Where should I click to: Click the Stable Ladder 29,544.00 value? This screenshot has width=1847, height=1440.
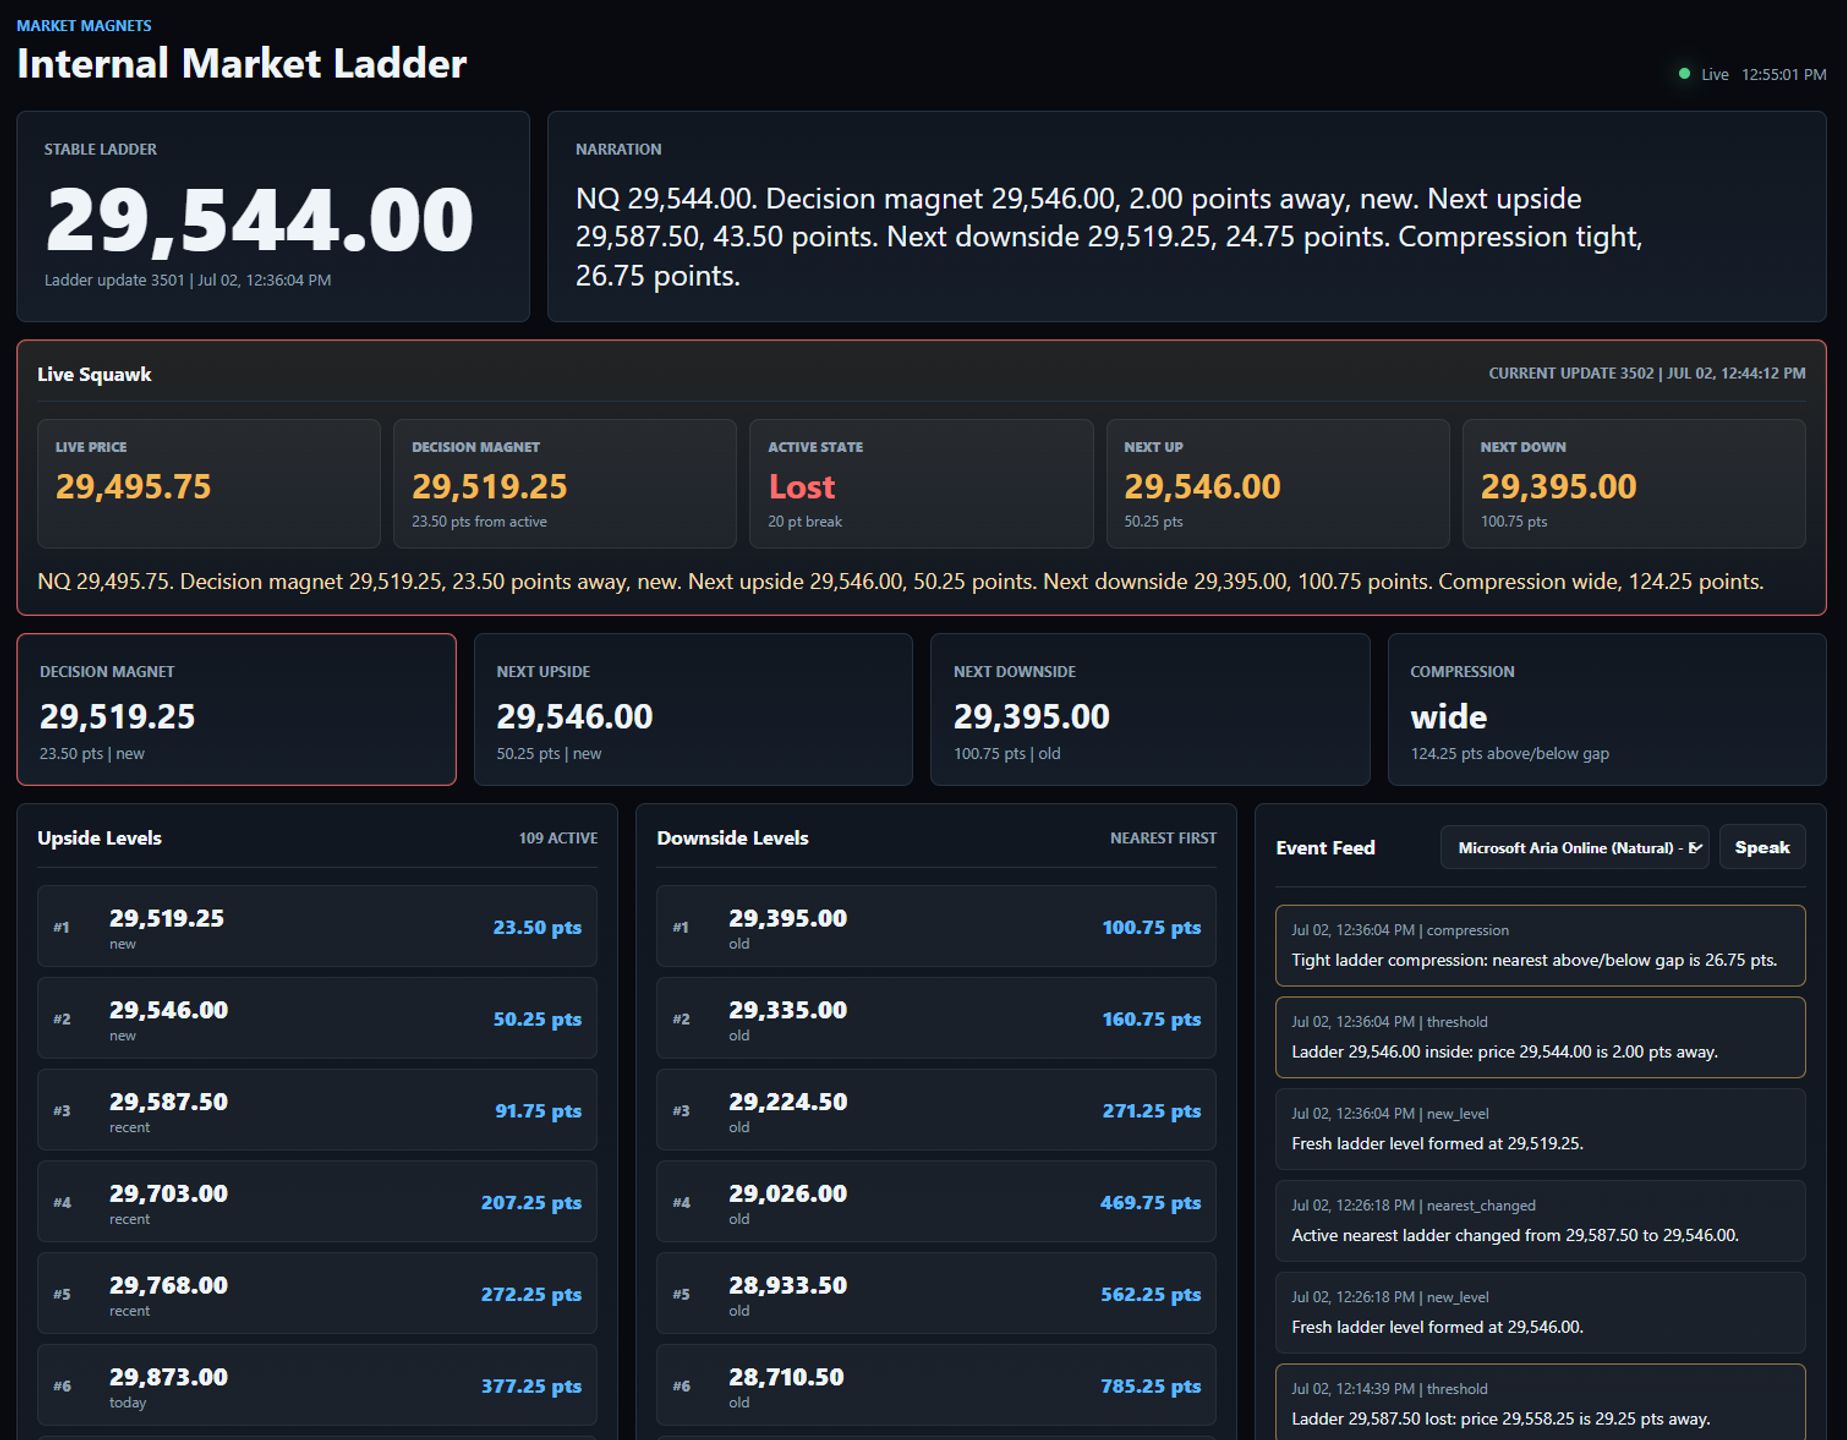pyautogui.click(x=260, y=220)
